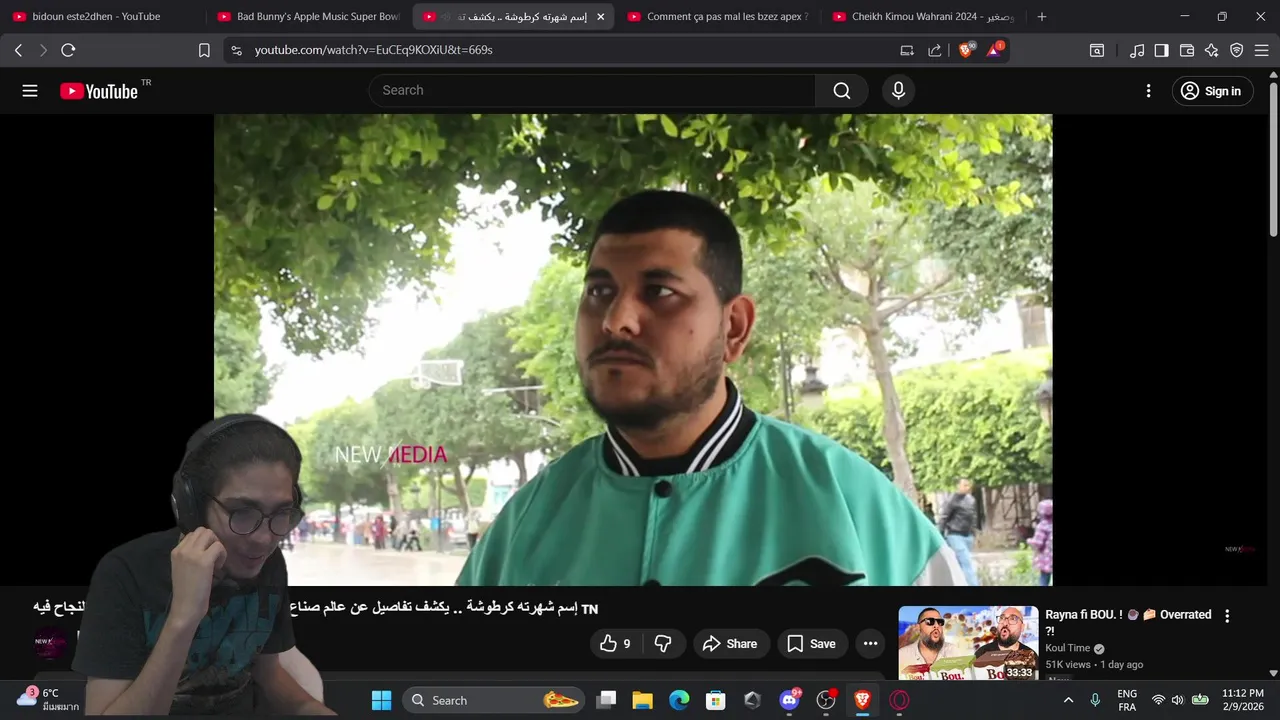Open Brave Rewards triangle icon
The image size is (1280, 720).
click(x=995, y=49)
